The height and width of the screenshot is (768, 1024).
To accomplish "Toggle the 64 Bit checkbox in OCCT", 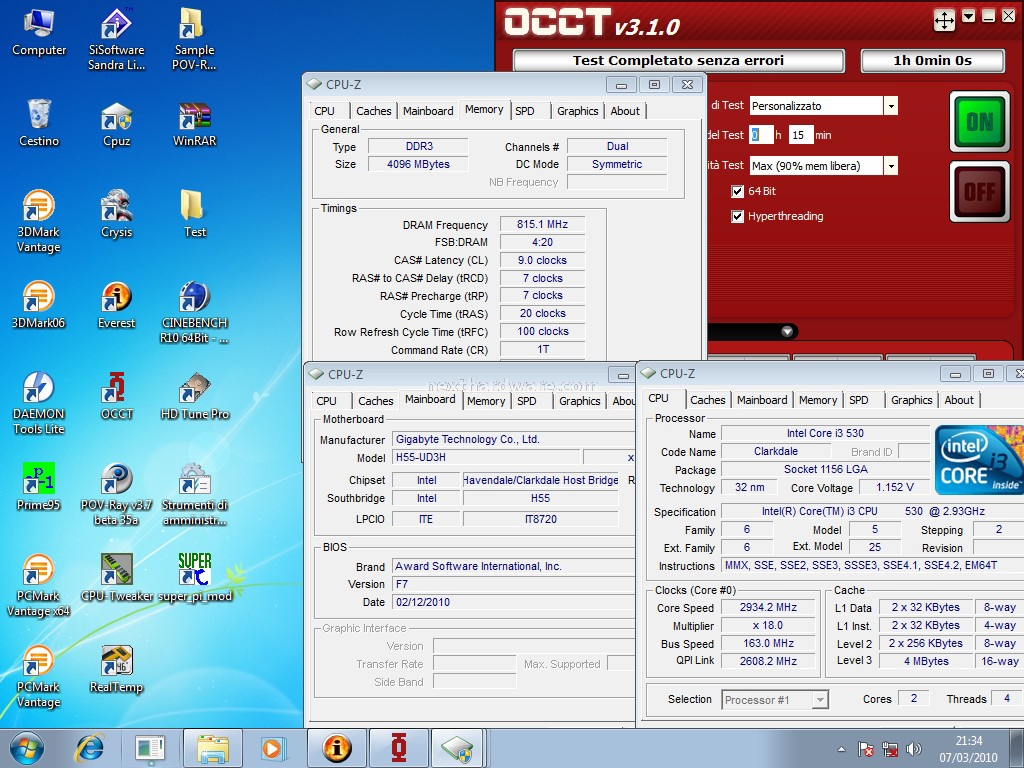I will [737, 191].
